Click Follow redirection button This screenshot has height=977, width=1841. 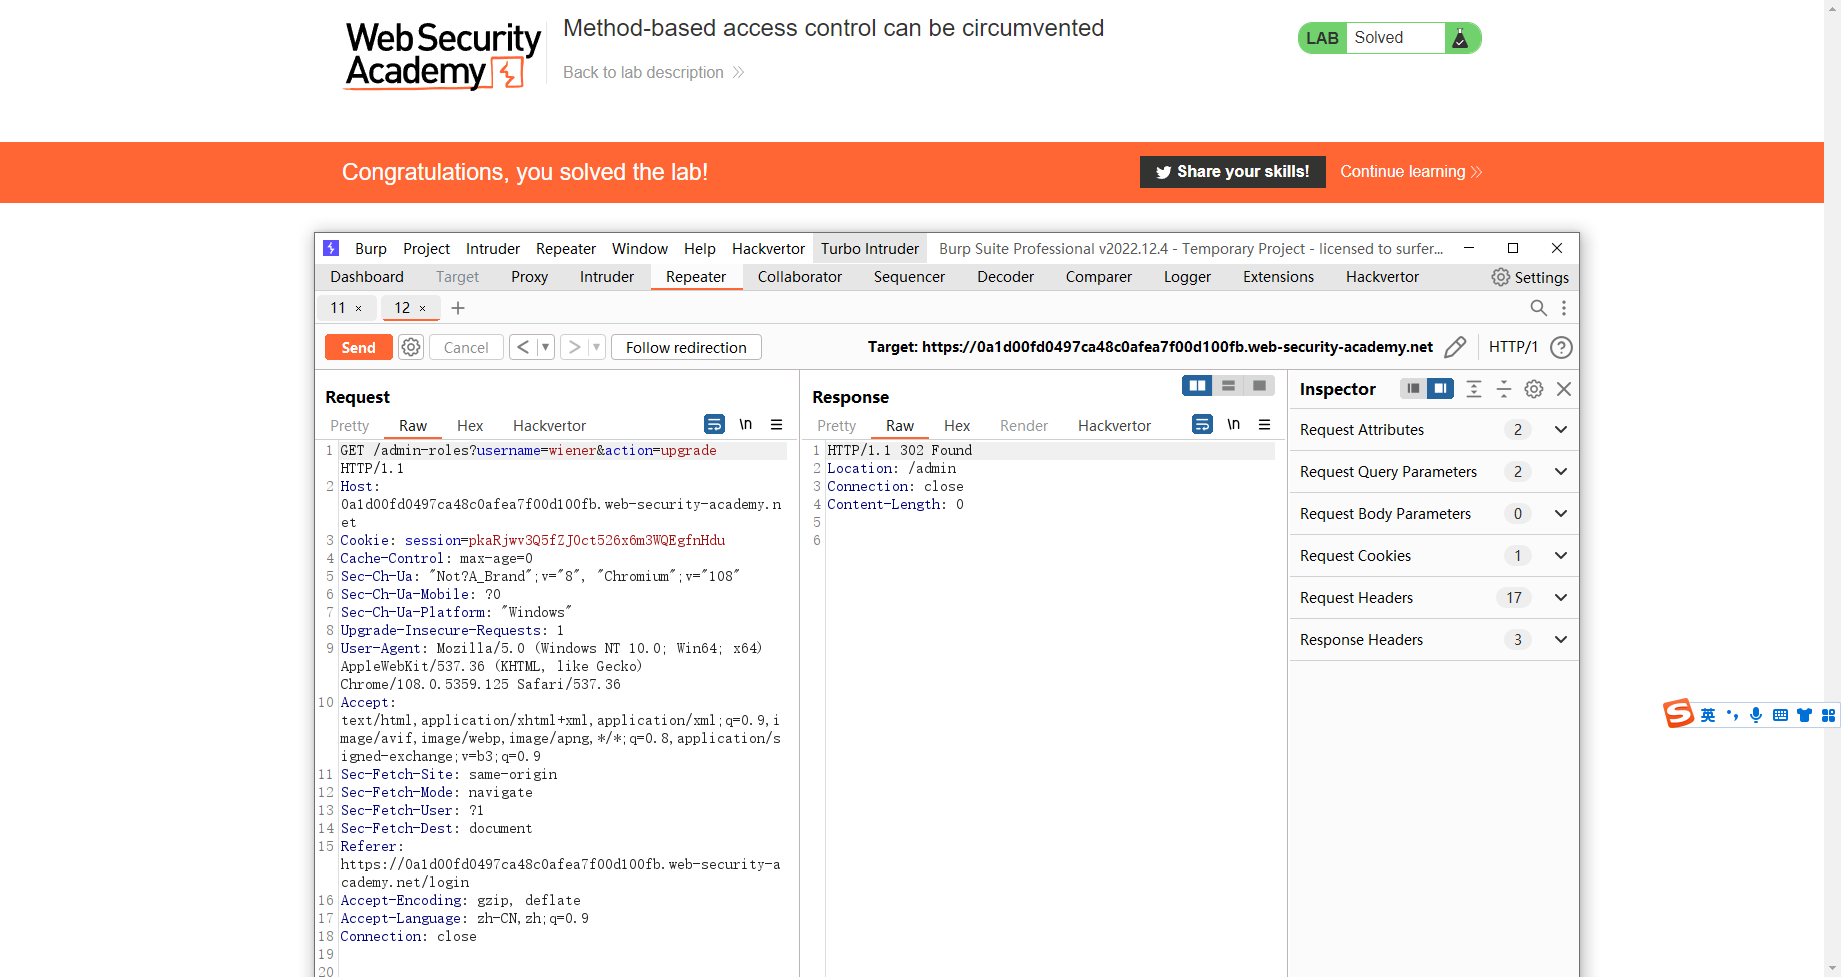tap(686, 347)
